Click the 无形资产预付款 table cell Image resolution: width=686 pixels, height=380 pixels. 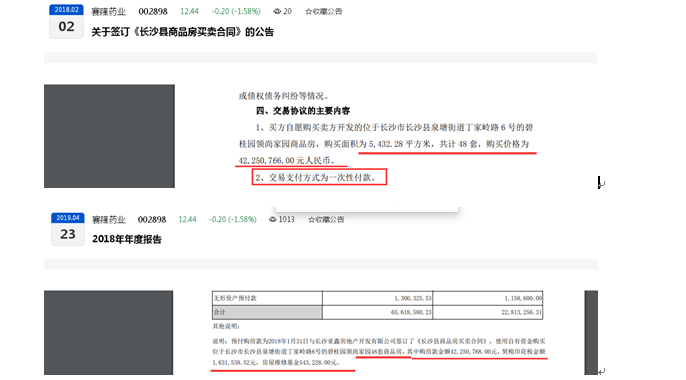coord(267,298)
